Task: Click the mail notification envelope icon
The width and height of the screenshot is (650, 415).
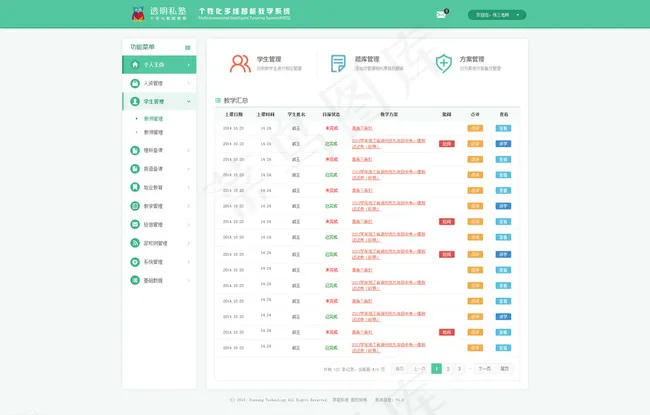Action: [441, 14]
